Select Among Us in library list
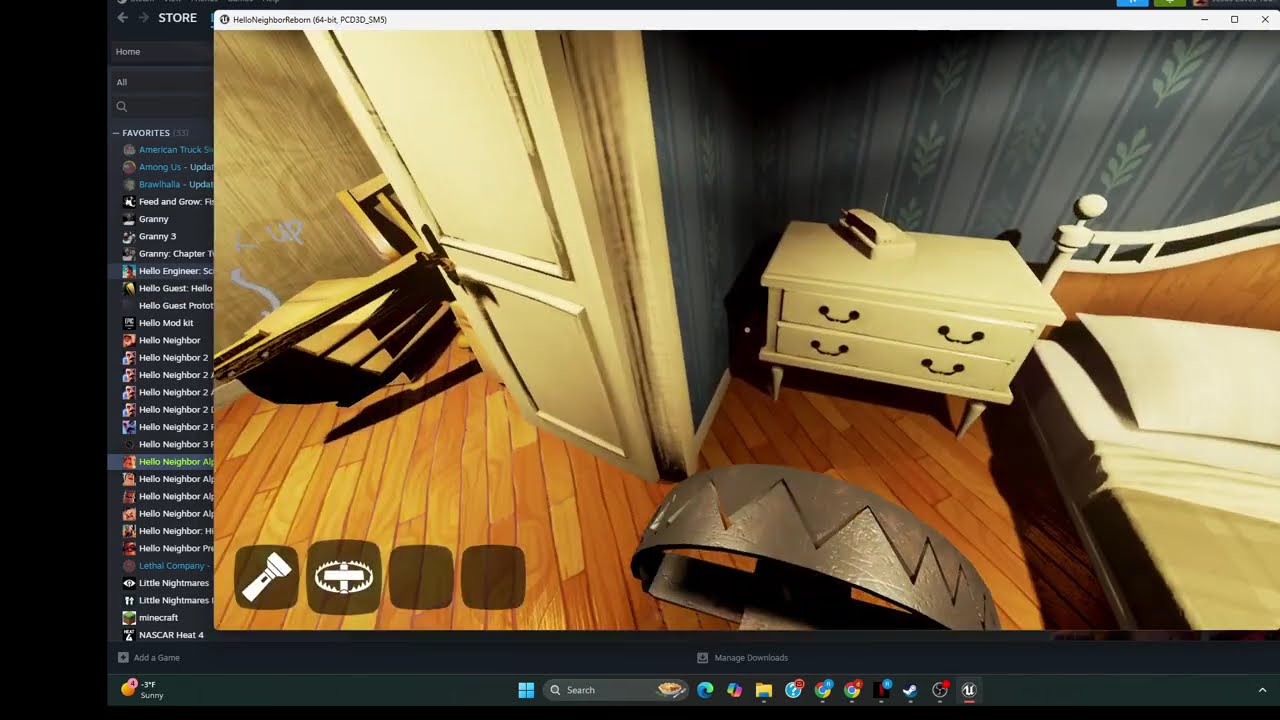 176,167
